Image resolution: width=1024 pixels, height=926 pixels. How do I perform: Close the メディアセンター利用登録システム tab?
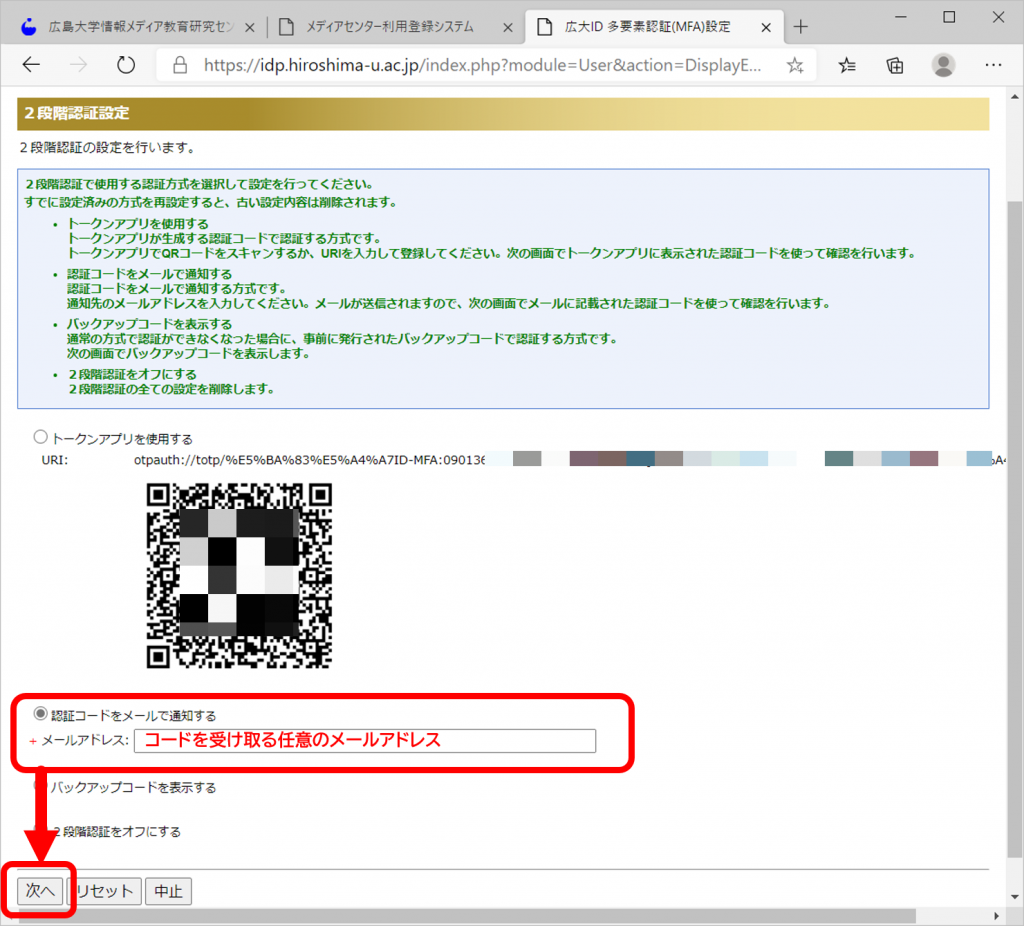pos(507,27)
